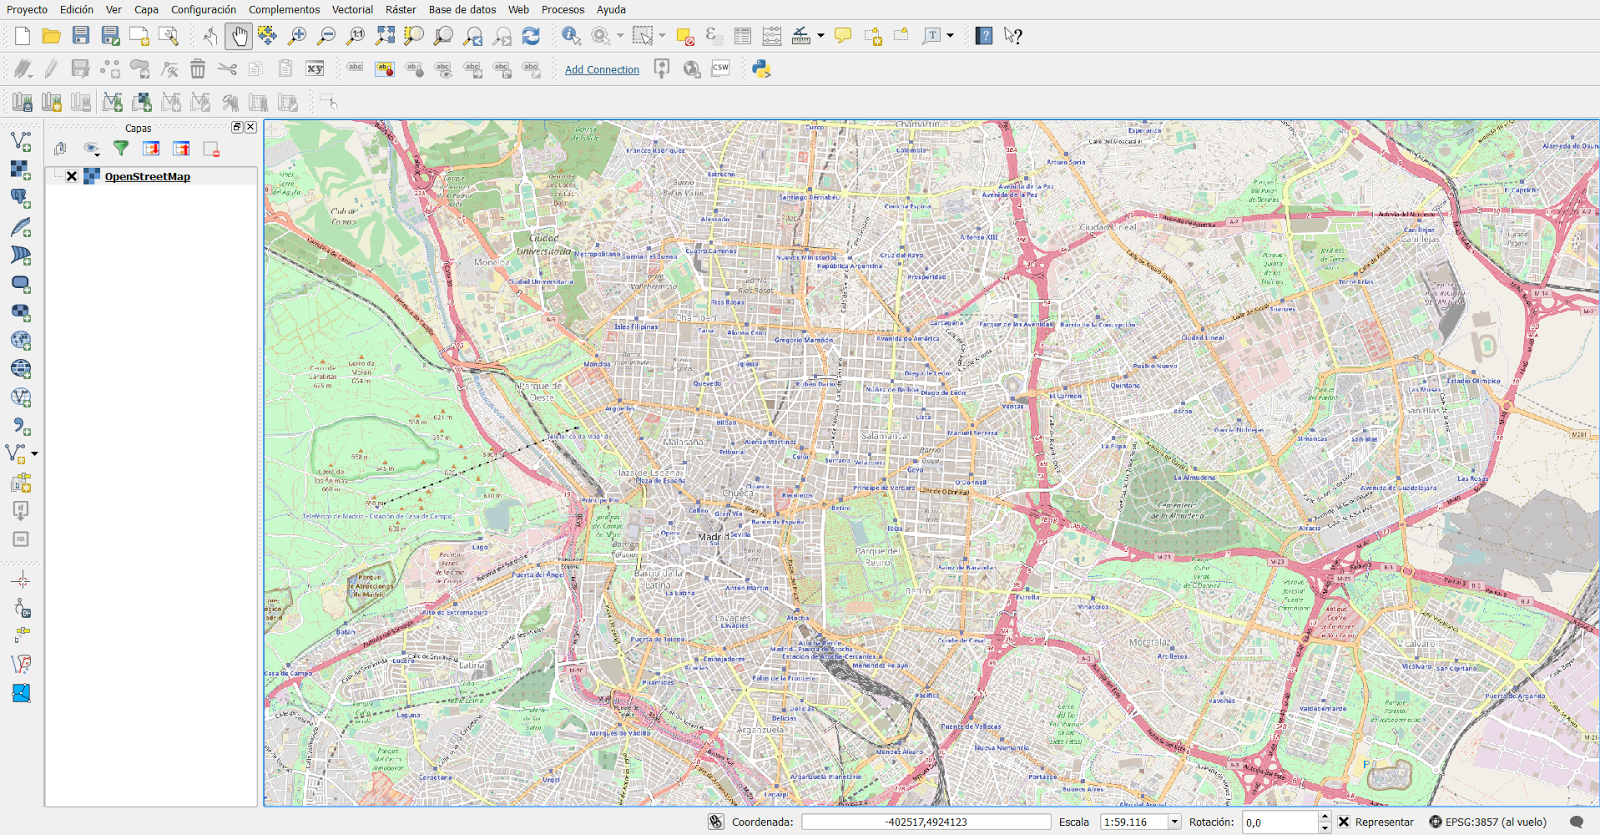Select the Pan Map hand tool
The height and width of the screenshot is (835, 1600).
(238, 36)
